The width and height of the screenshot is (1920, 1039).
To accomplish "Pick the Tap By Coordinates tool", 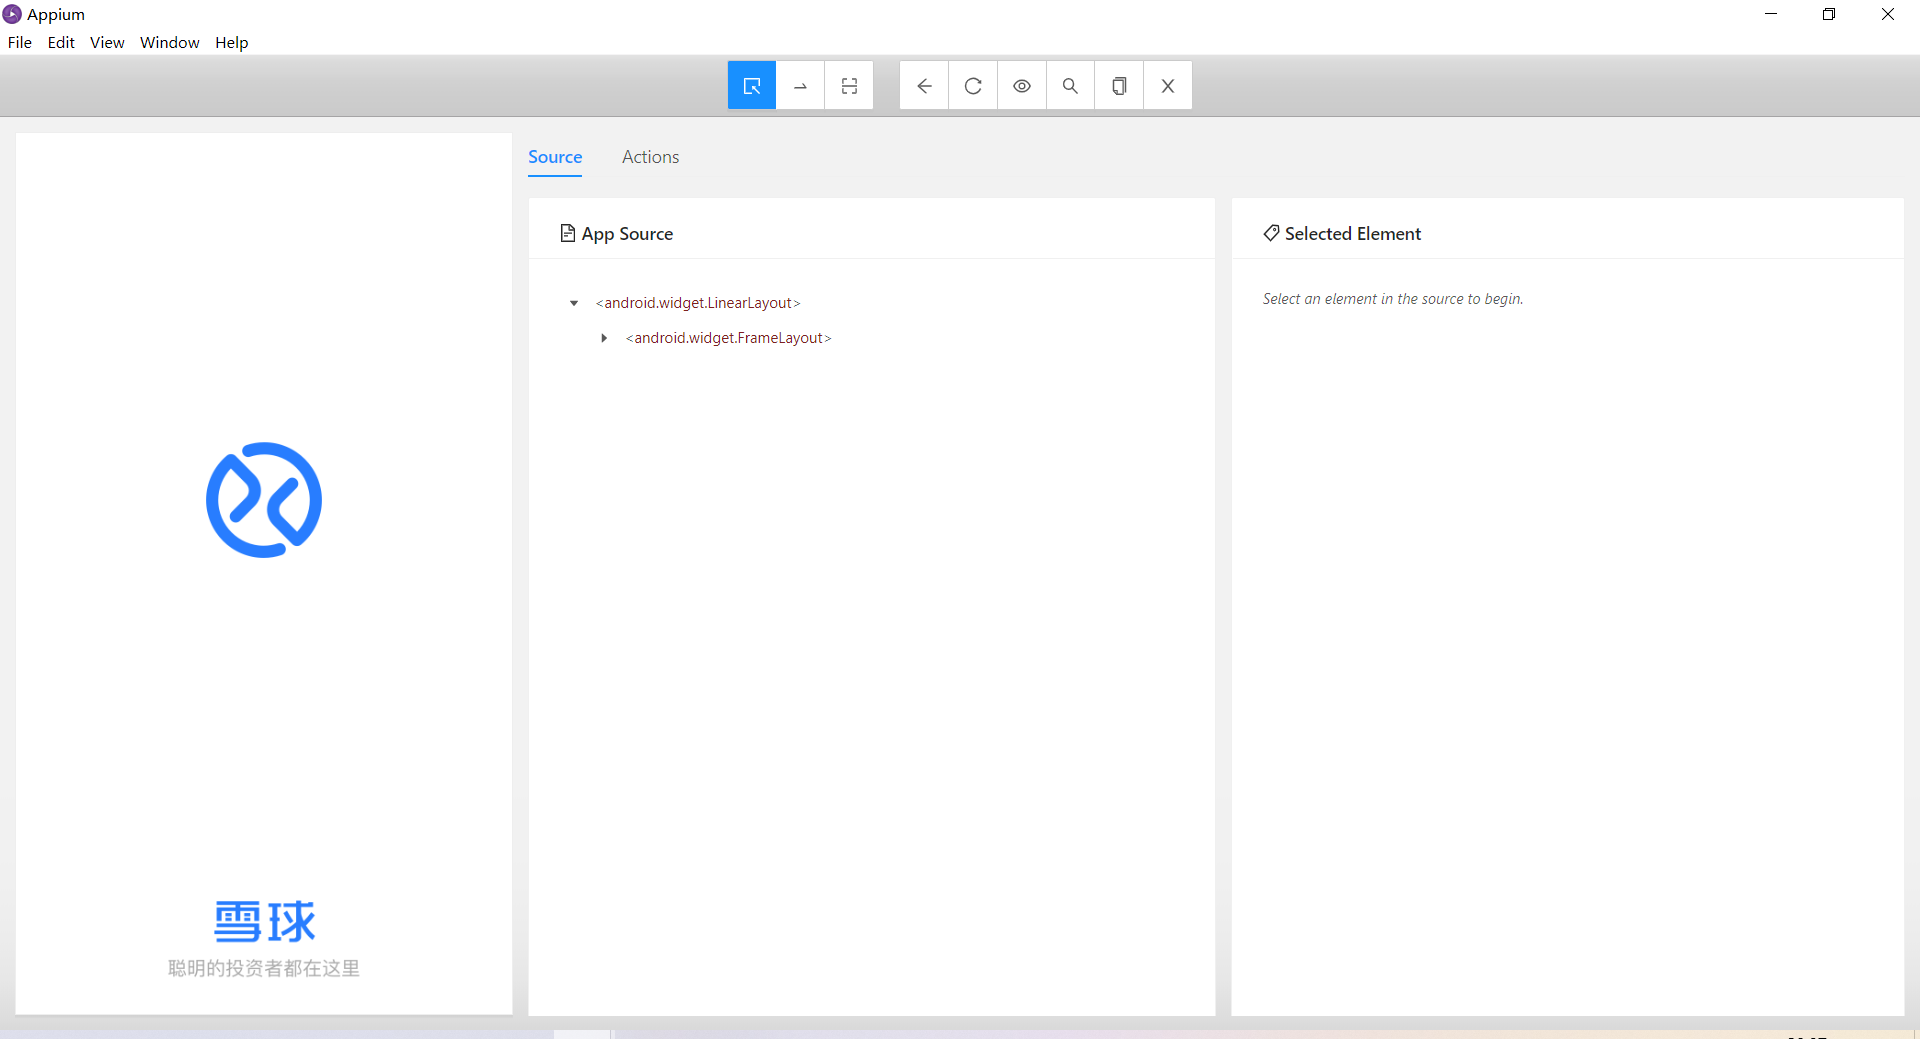I will point(849,86).
